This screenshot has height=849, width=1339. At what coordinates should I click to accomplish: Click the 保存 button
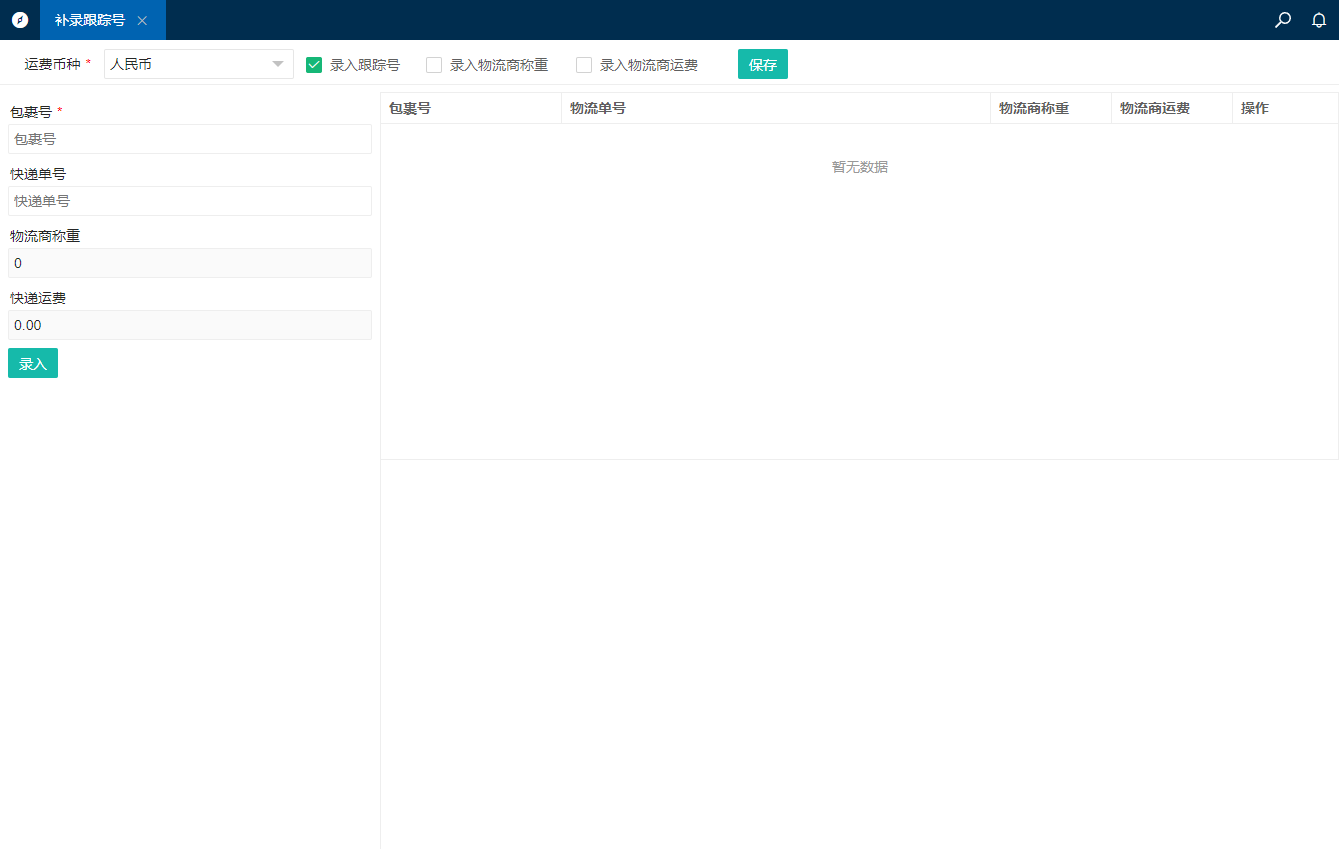coord(762,64)
